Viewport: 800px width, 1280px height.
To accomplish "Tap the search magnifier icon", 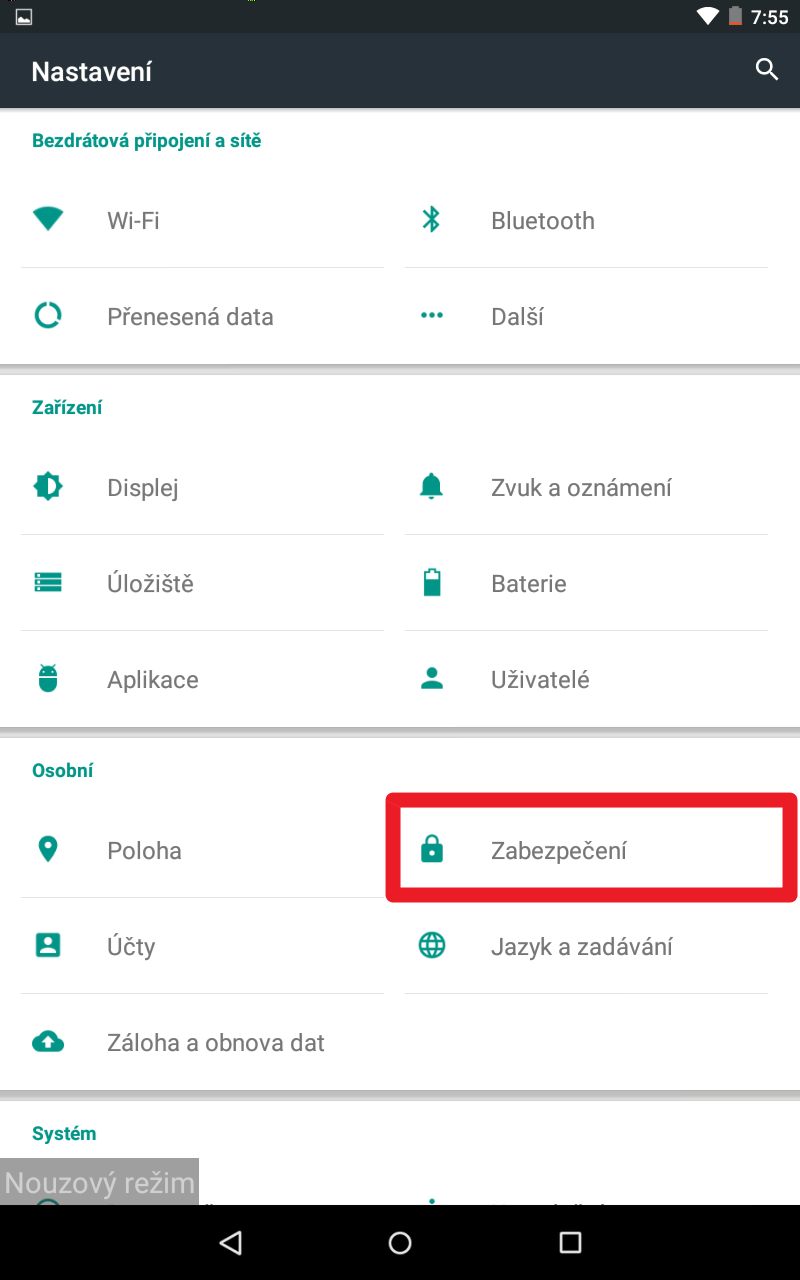I will (767, 70).
